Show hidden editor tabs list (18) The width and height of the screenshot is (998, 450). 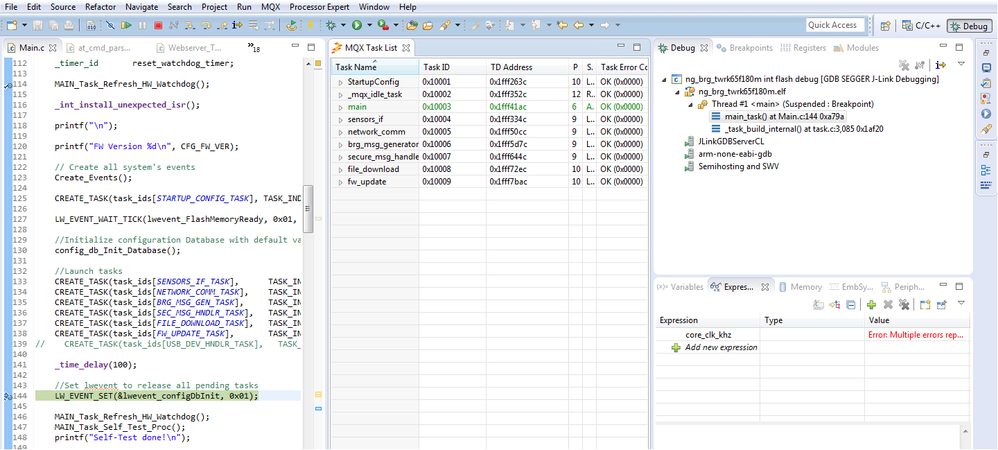253,48
